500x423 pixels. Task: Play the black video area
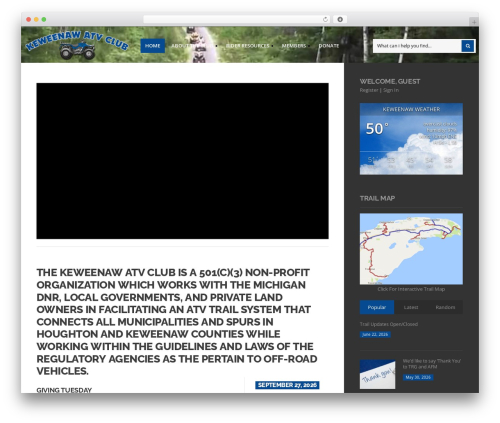tap(182, 161)
